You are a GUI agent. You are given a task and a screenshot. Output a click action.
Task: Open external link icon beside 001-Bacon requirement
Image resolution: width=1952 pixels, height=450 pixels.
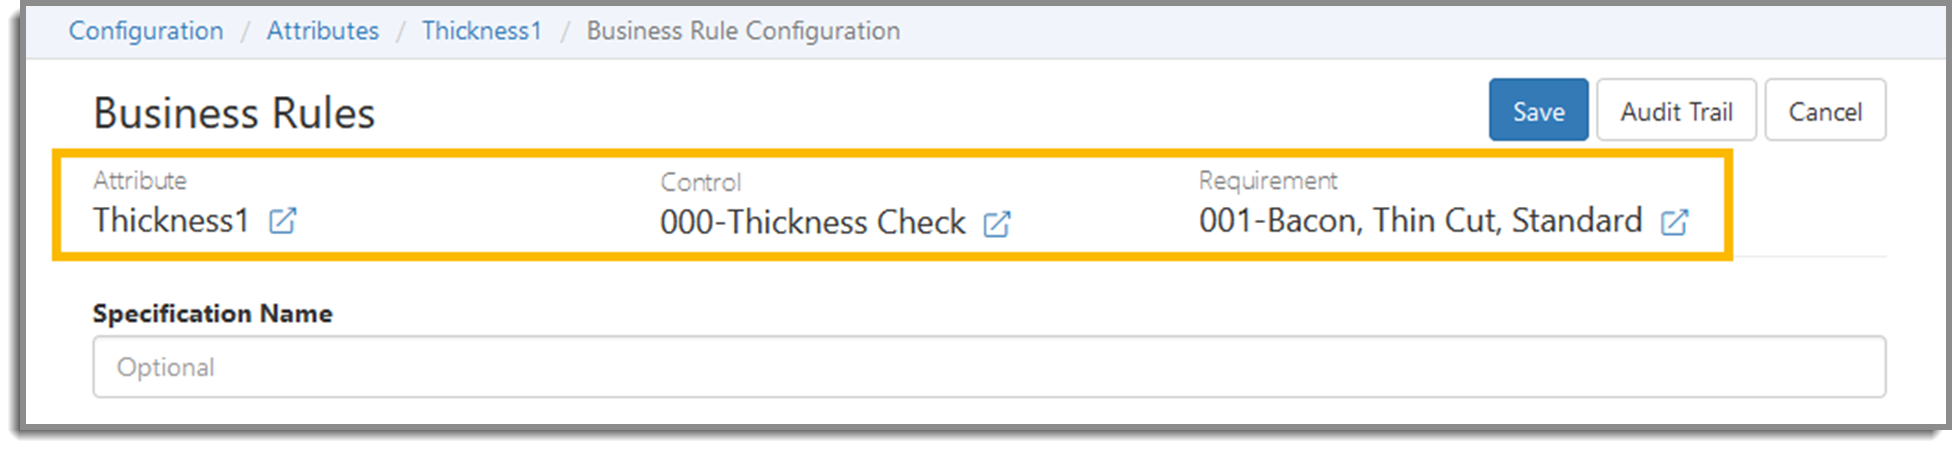coord(1675,221)
